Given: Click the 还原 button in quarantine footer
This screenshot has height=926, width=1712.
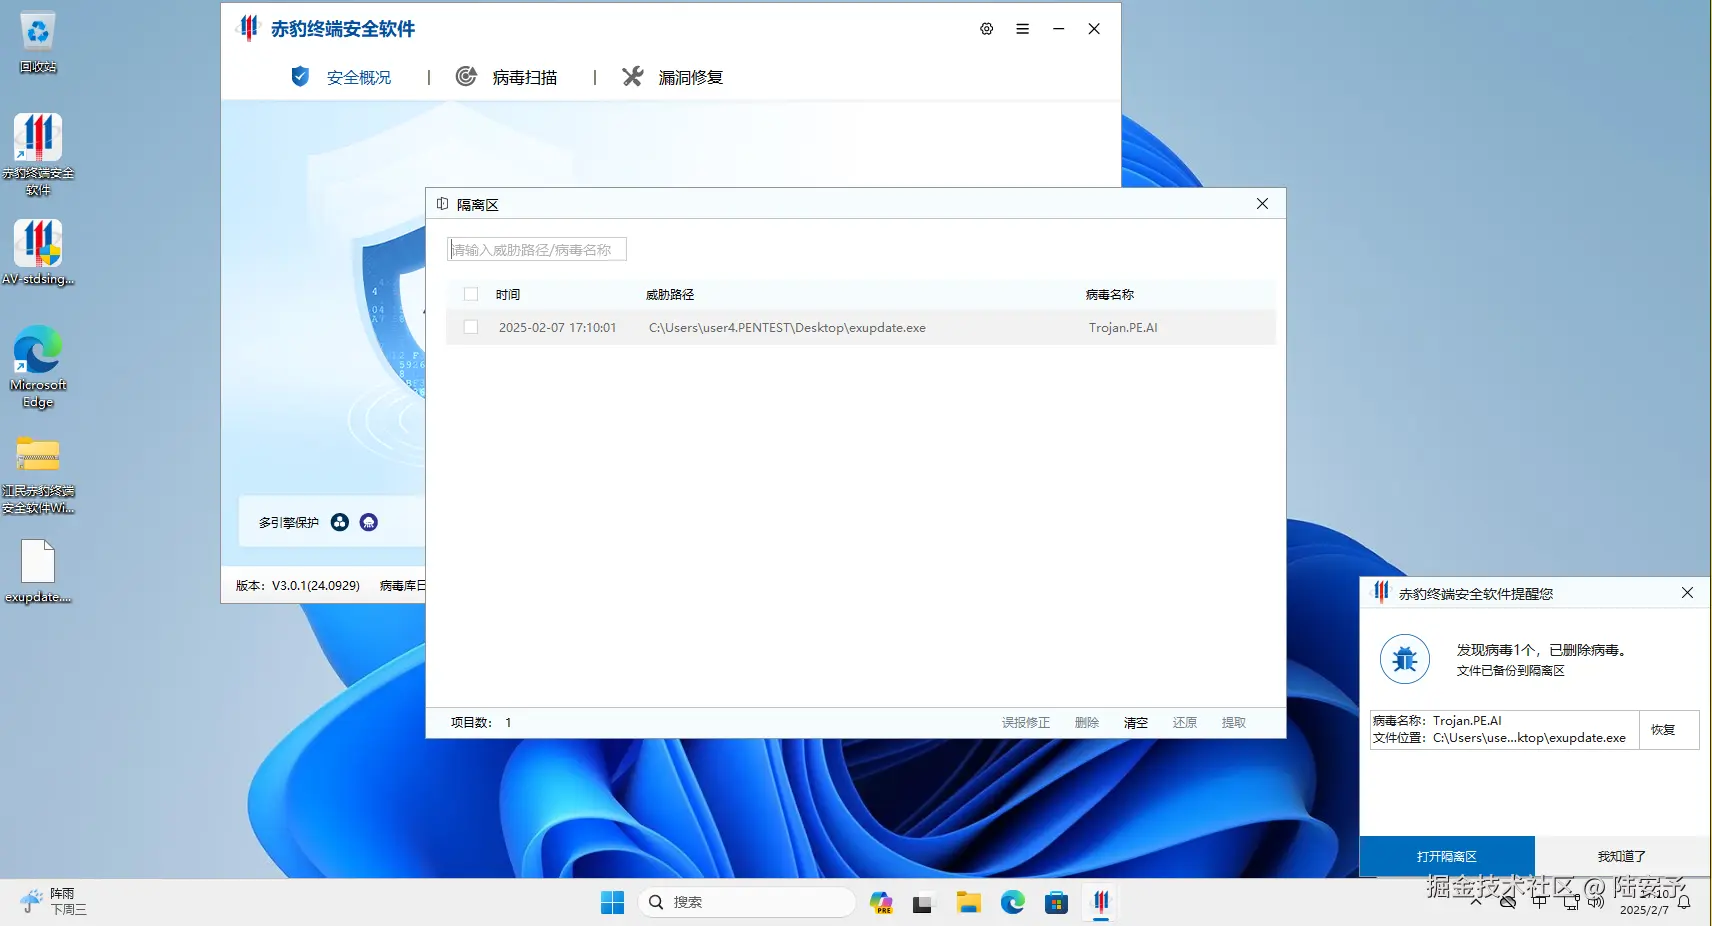Looking at the screenshot, I should (1185, 722).
